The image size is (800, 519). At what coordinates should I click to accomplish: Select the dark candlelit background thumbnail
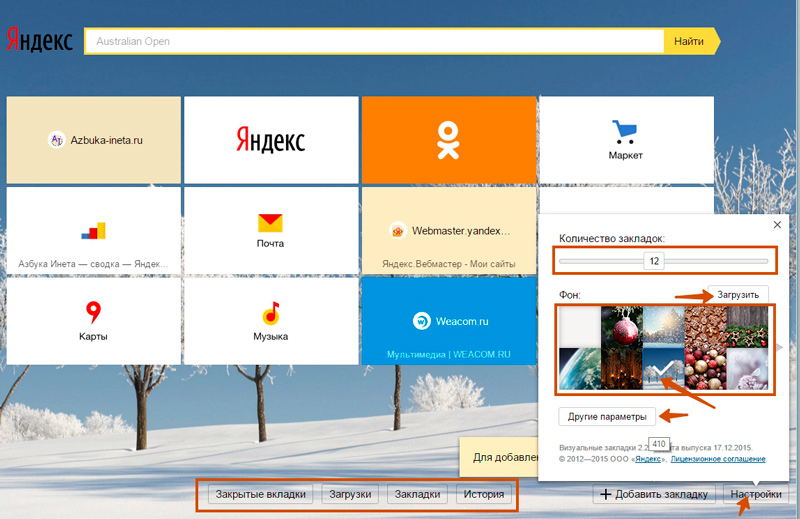tap(622, 368)
